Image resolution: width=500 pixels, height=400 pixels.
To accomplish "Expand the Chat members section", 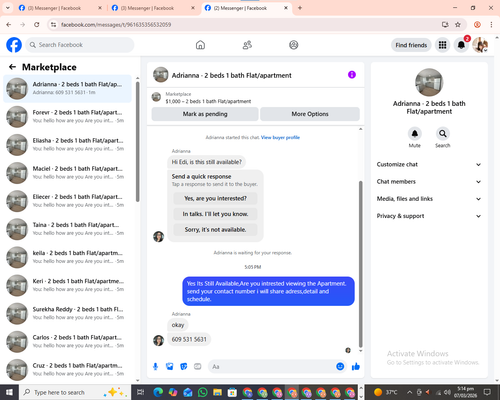I will pos(429,182).
